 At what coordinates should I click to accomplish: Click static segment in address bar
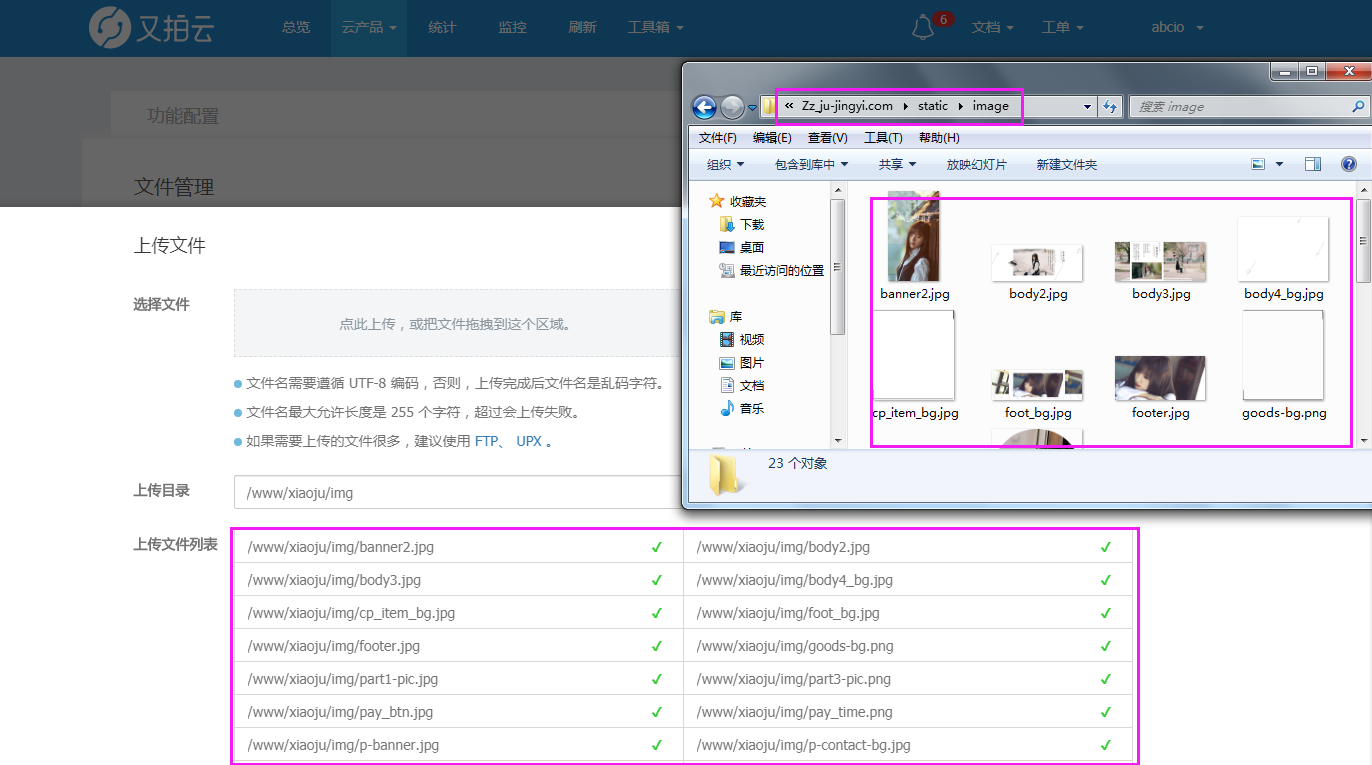coord(933,106)
